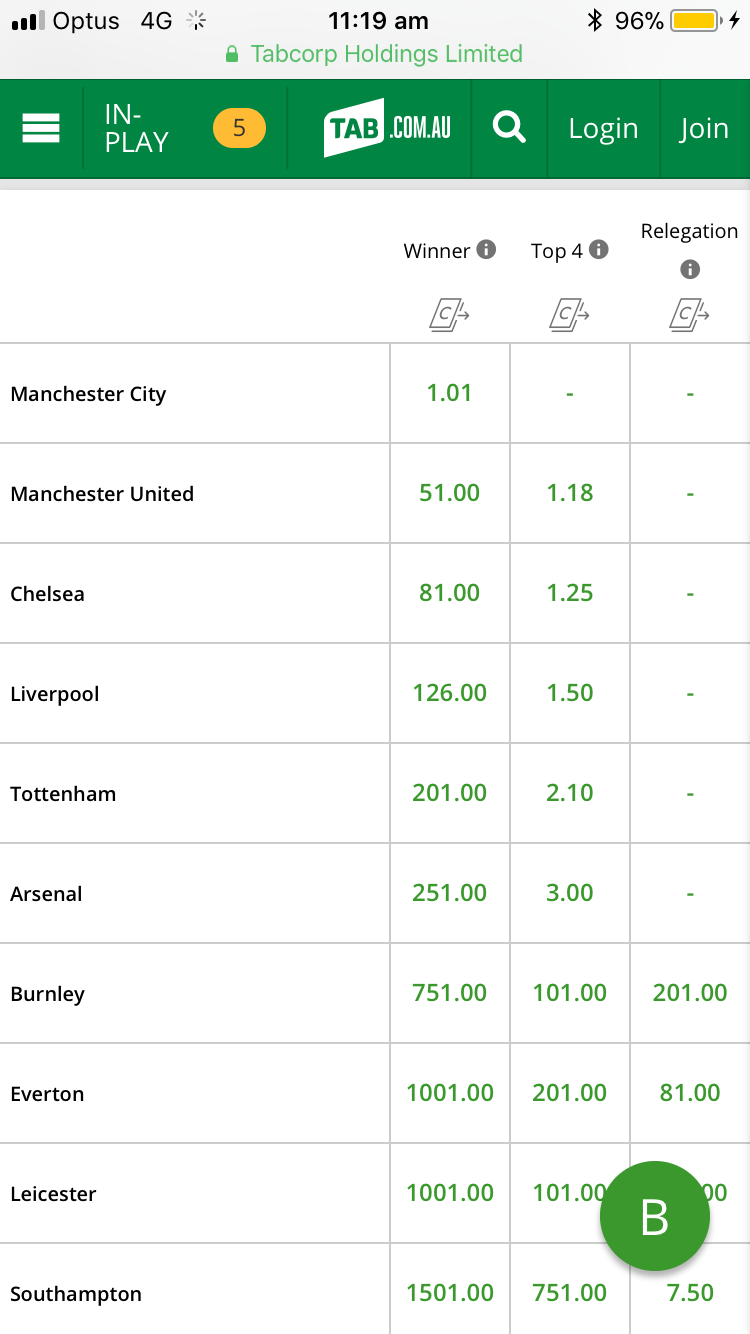Tap the cash-out icon under Top 4
Image resolution: width=750 pixels, height=1334 pixels.
tap(570, 316)
